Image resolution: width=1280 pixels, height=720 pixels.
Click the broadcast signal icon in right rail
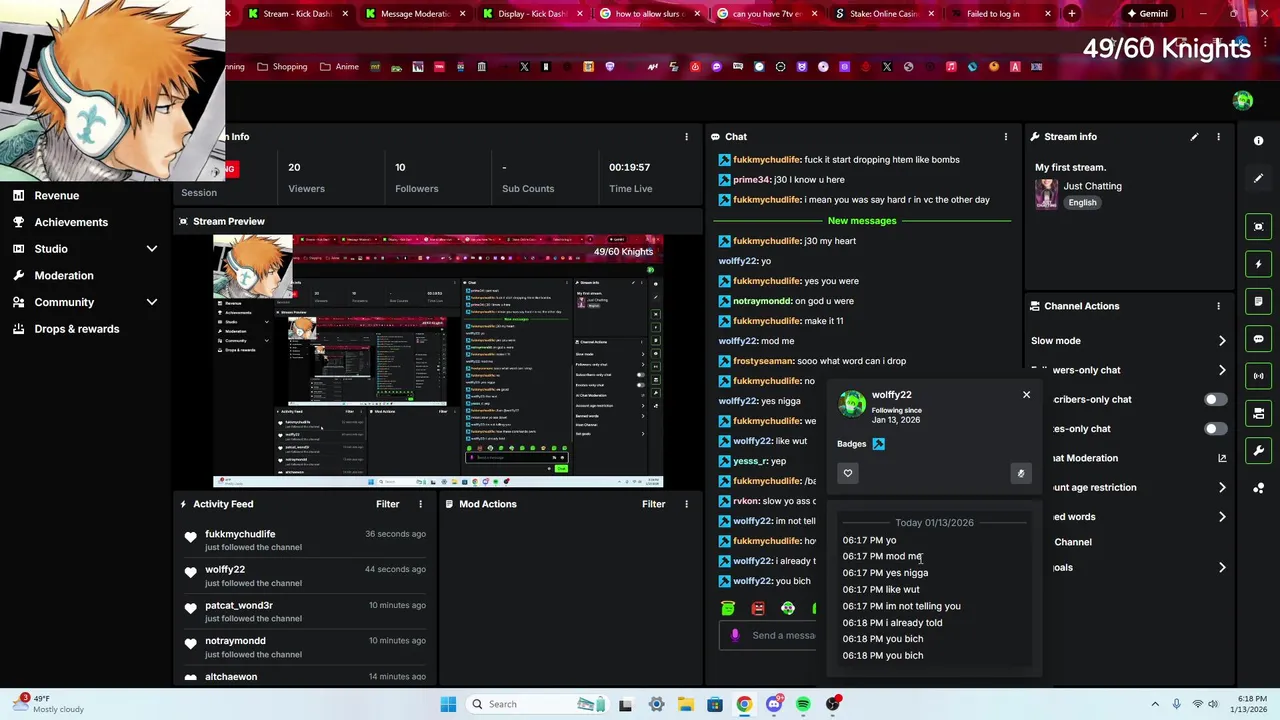pos(1258,376)
